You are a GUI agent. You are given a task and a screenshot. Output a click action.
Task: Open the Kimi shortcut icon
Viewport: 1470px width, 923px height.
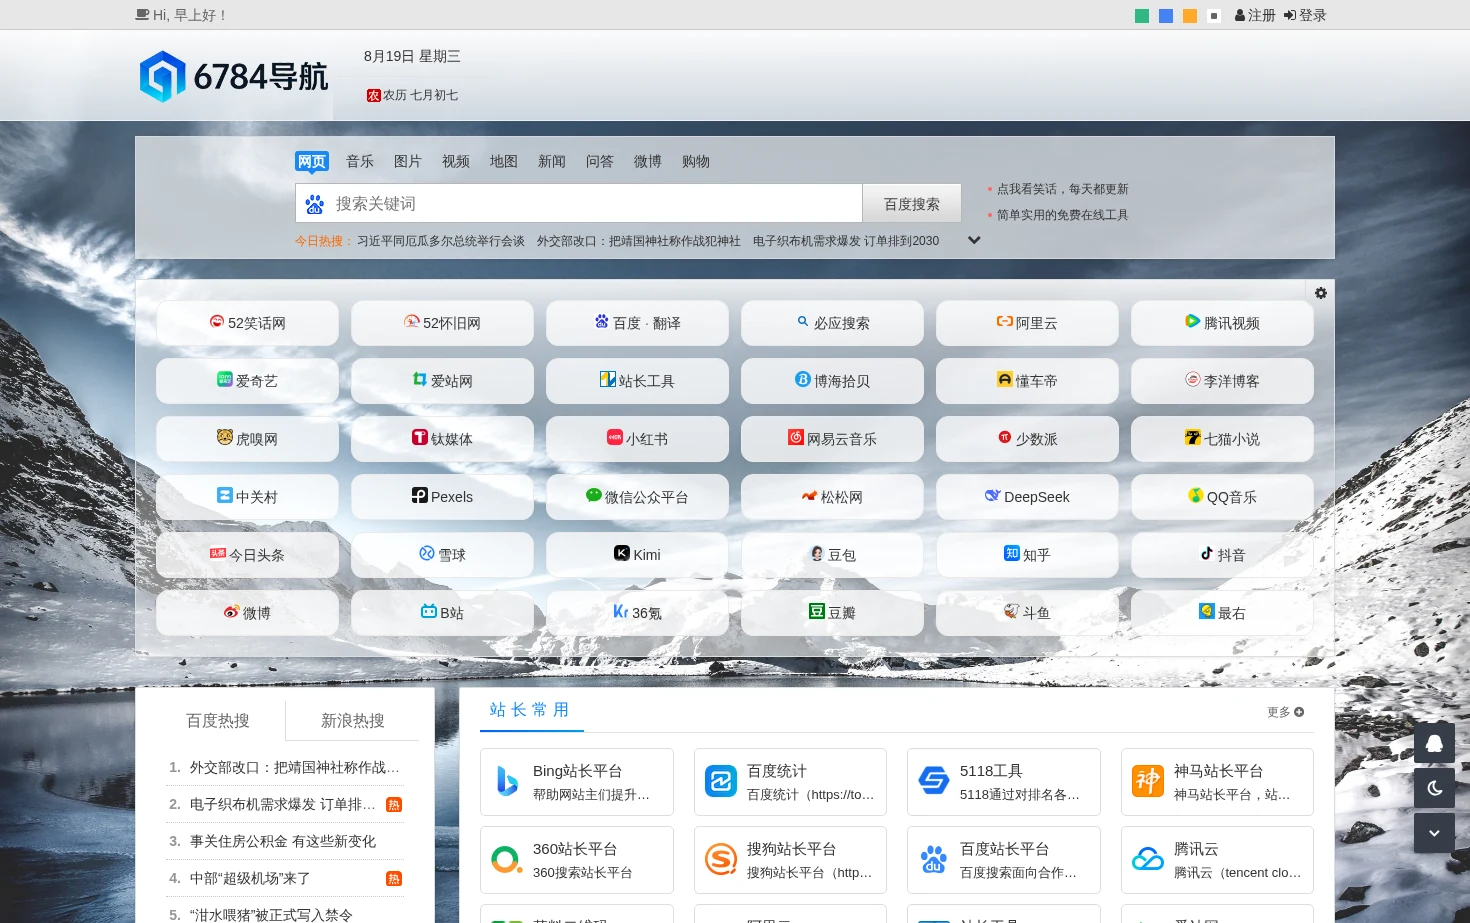(622, 553)
